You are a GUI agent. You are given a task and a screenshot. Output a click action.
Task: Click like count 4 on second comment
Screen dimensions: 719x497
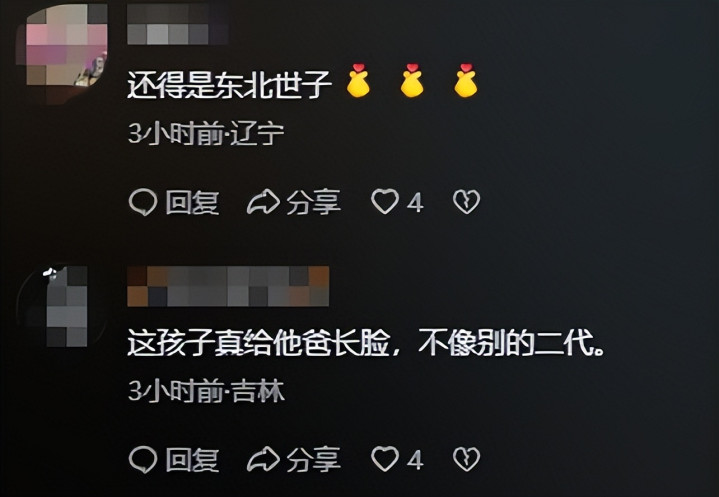(415, 459)
